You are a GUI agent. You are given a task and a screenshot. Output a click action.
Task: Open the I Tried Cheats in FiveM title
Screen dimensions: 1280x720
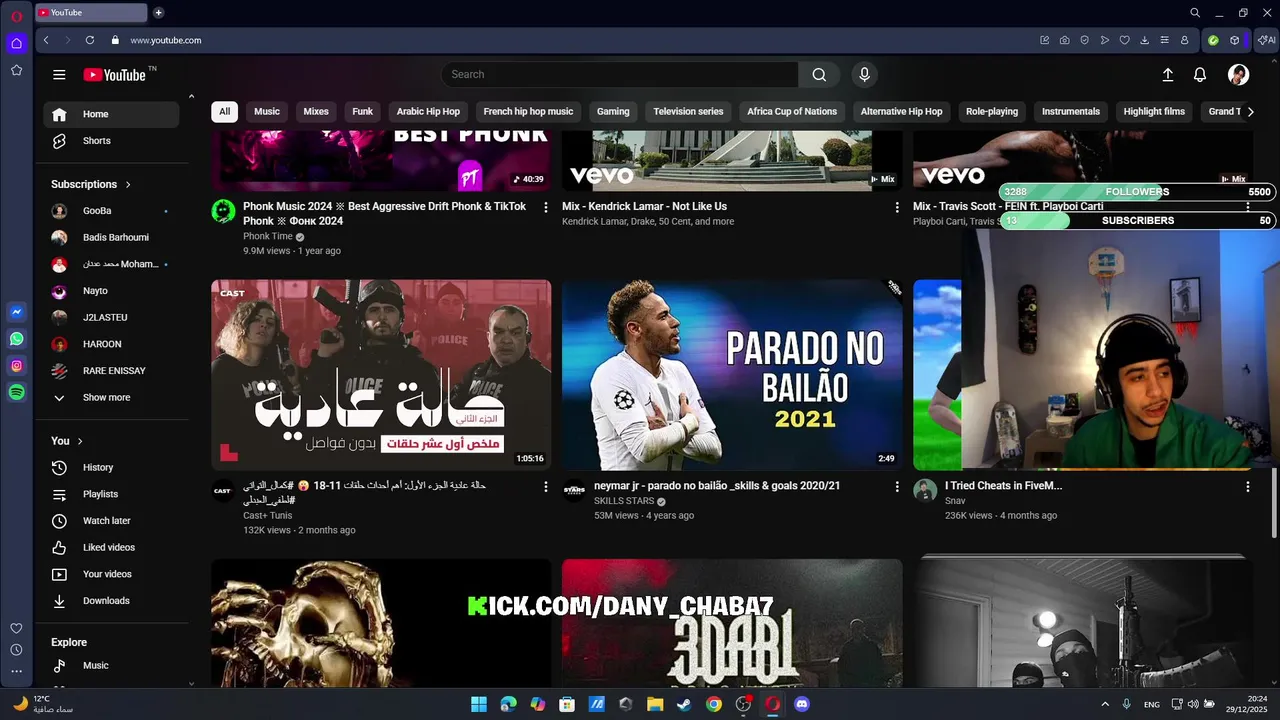[x=1003, y=486]
